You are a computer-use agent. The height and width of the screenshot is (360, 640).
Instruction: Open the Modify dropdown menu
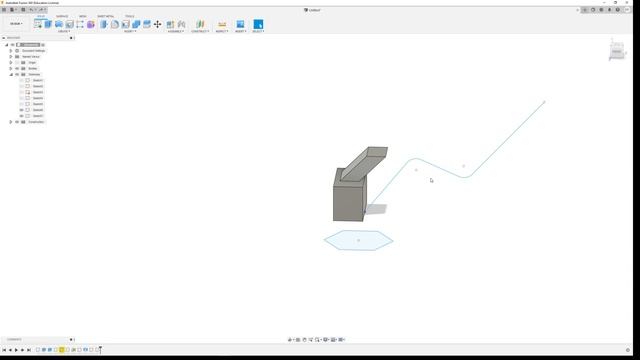(x=130, y=31)
